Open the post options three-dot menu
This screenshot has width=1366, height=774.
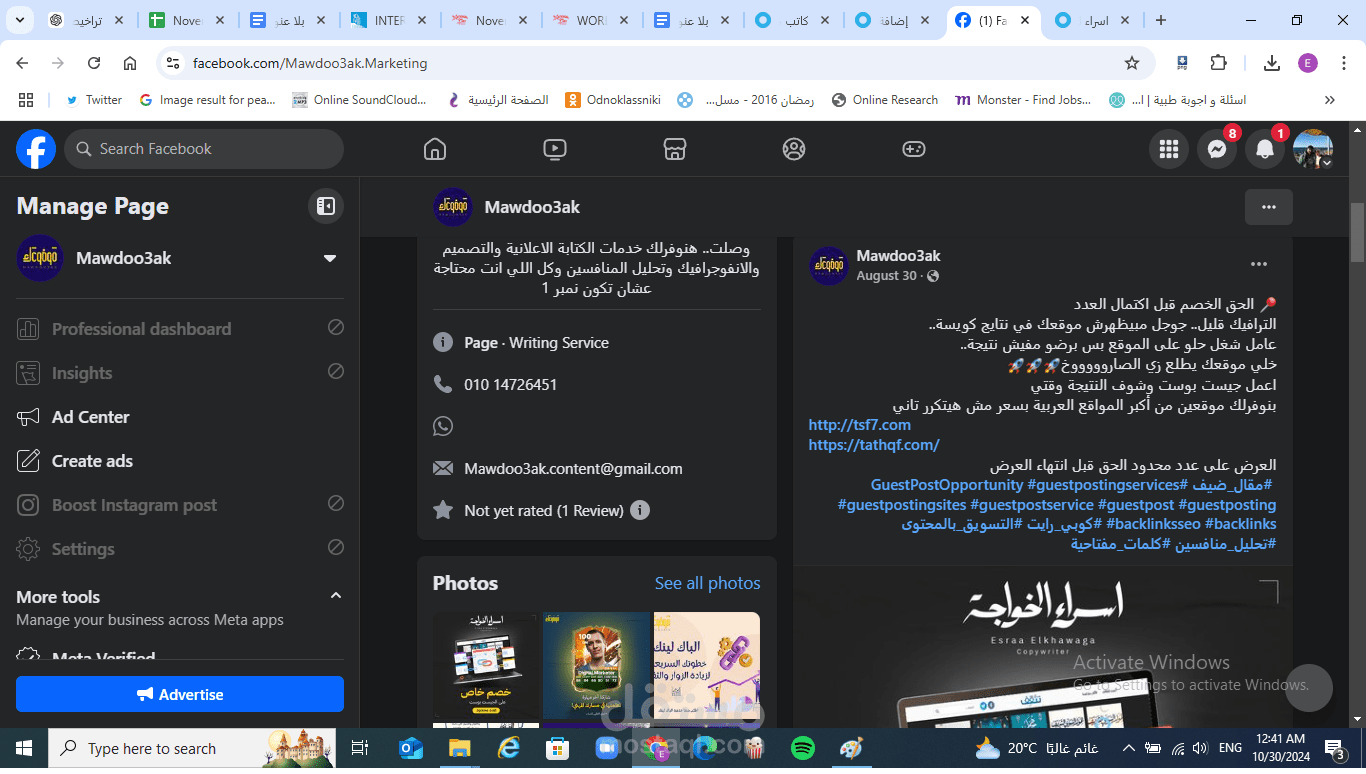point(1259,264)
